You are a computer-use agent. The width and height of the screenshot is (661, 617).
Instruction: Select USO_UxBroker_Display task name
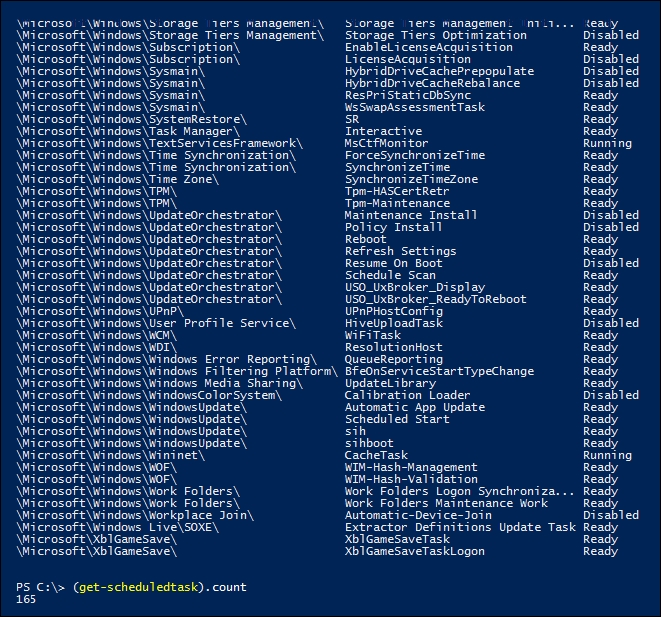click(415, 287)
